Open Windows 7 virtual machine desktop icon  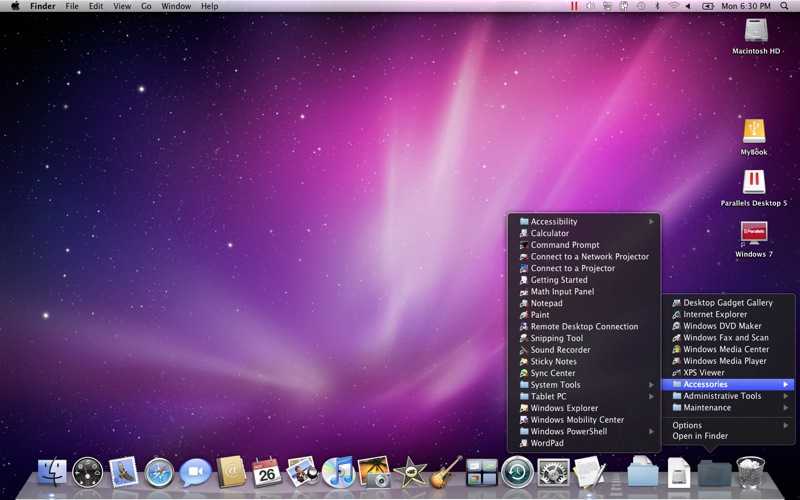pyautogui.click(x=754, y=239)
